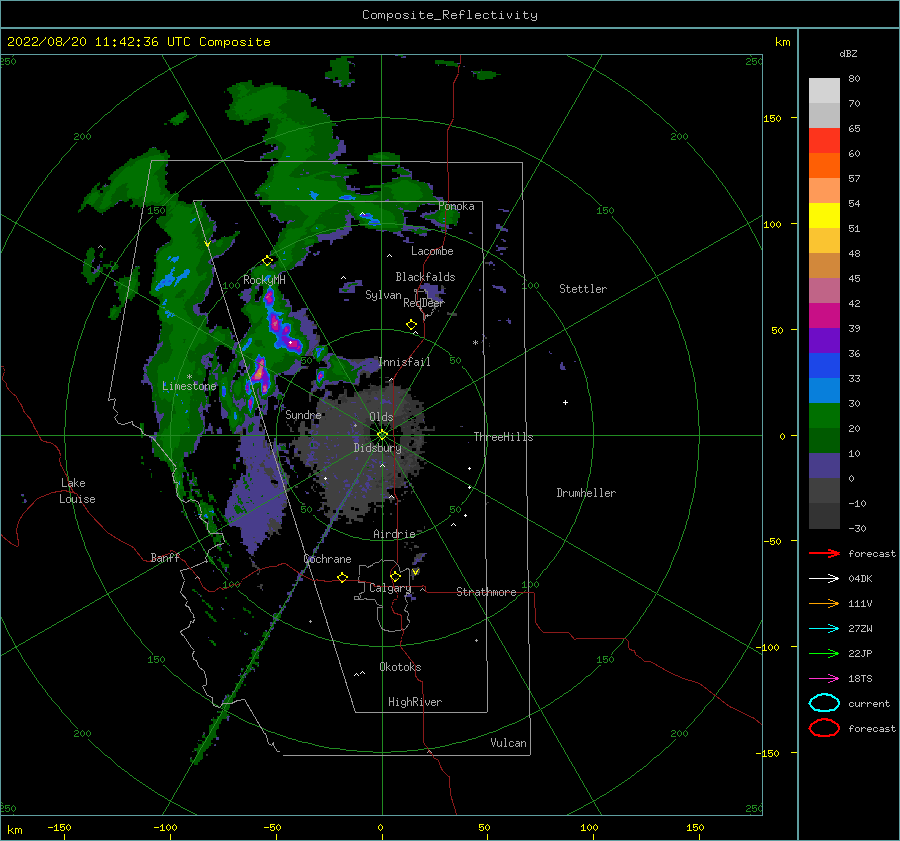The height and width of the screenshot is (841, 900).
Task: Click the Airdrie city label
Action: (394, 534)
